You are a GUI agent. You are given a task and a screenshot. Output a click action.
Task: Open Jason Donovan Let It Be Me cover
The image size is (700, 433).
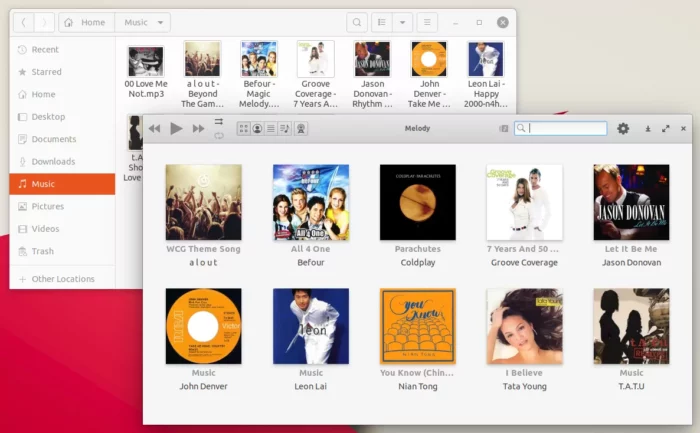(631, 202)
